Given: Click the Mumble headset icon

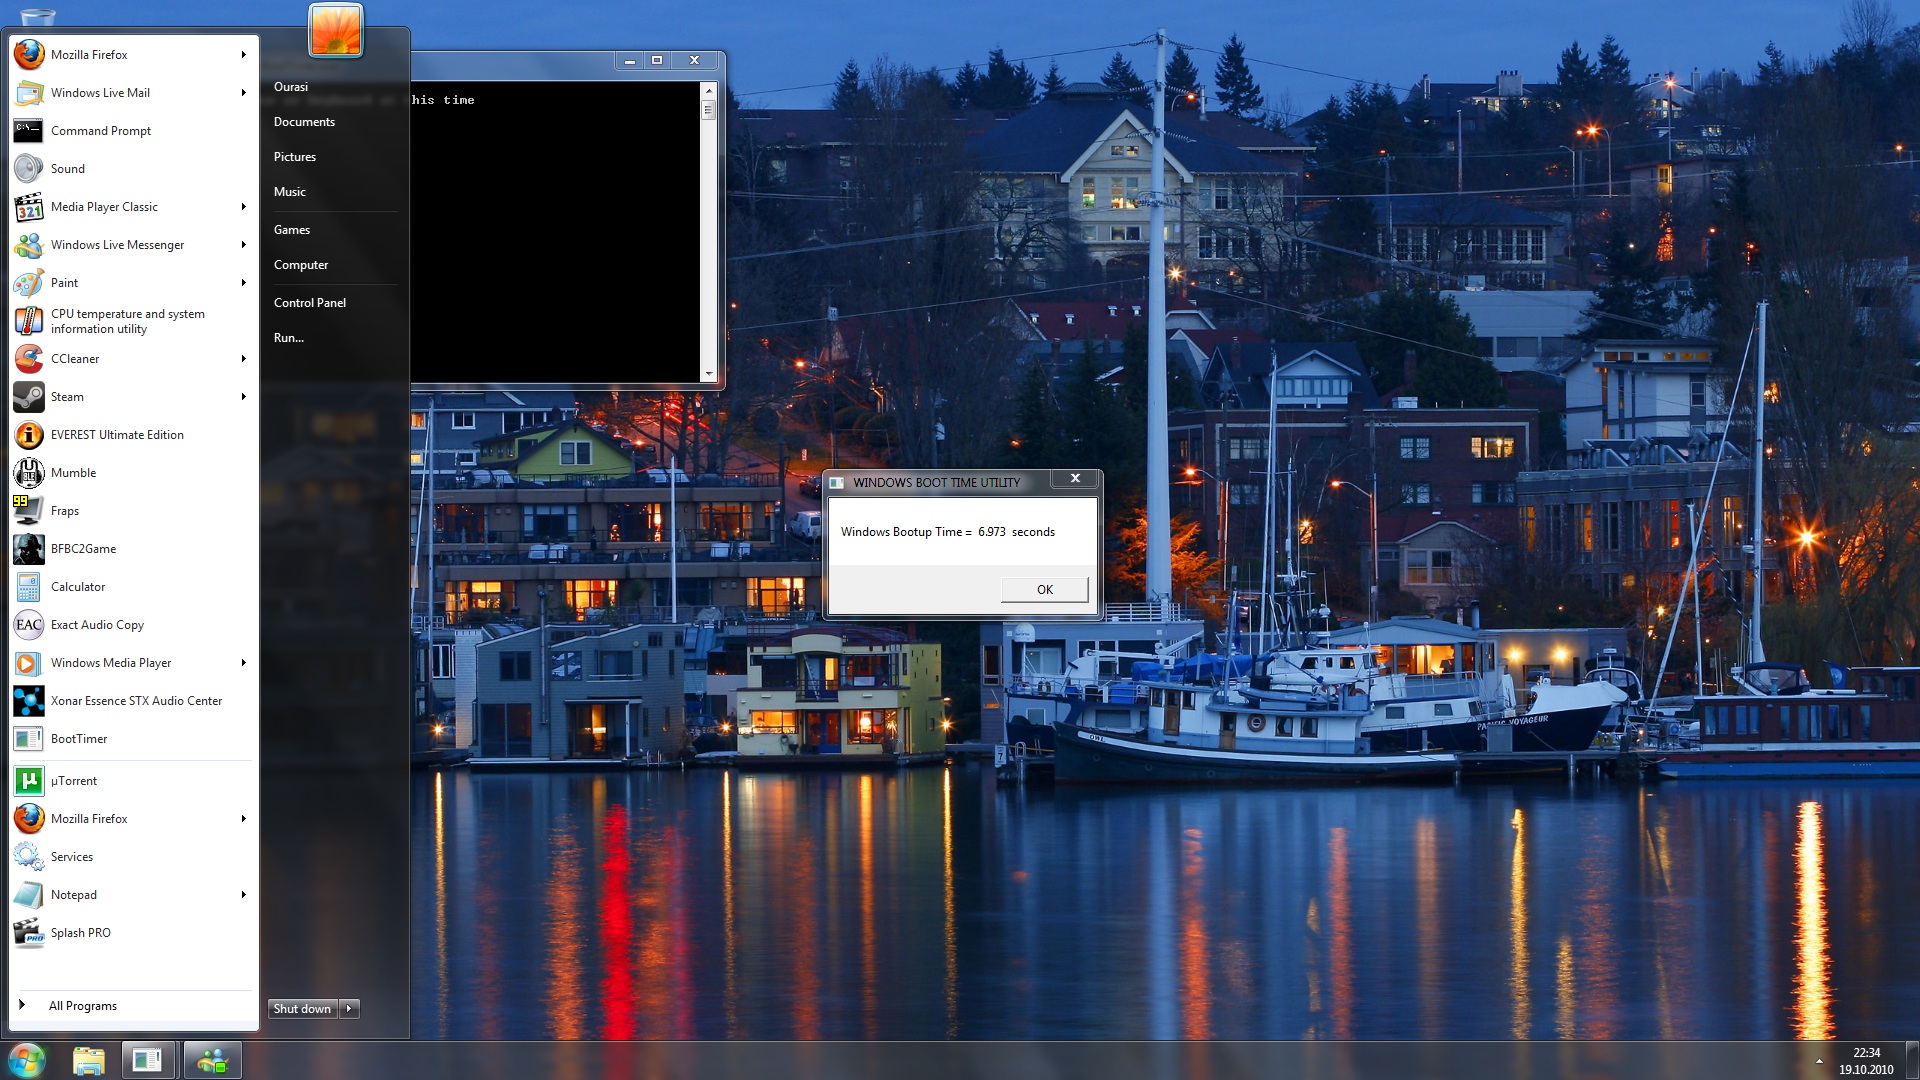Looking at the screenshot, I should pos(29,473).
